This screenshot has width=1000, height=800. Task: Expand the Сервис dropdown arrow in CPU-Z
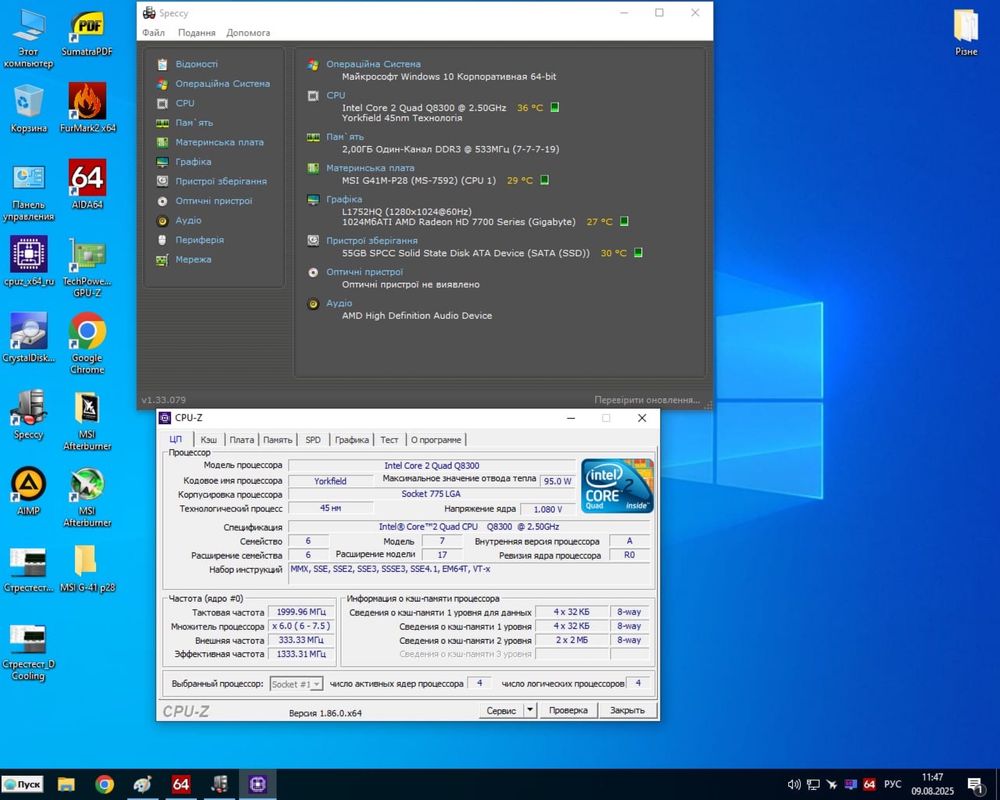click(530, 709)
